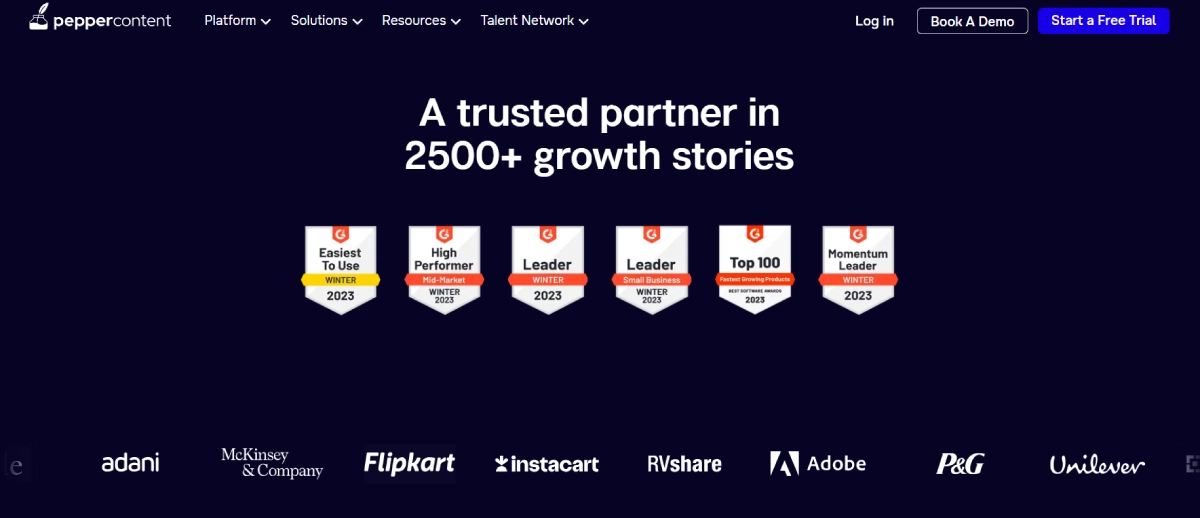Click the McKinsey & Company logo
The width and height of the screenshot is (1200, 518).
272,463
